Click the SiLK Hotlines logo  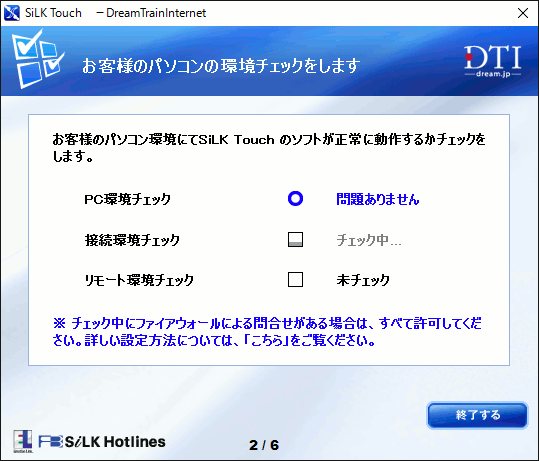(102, 442)
